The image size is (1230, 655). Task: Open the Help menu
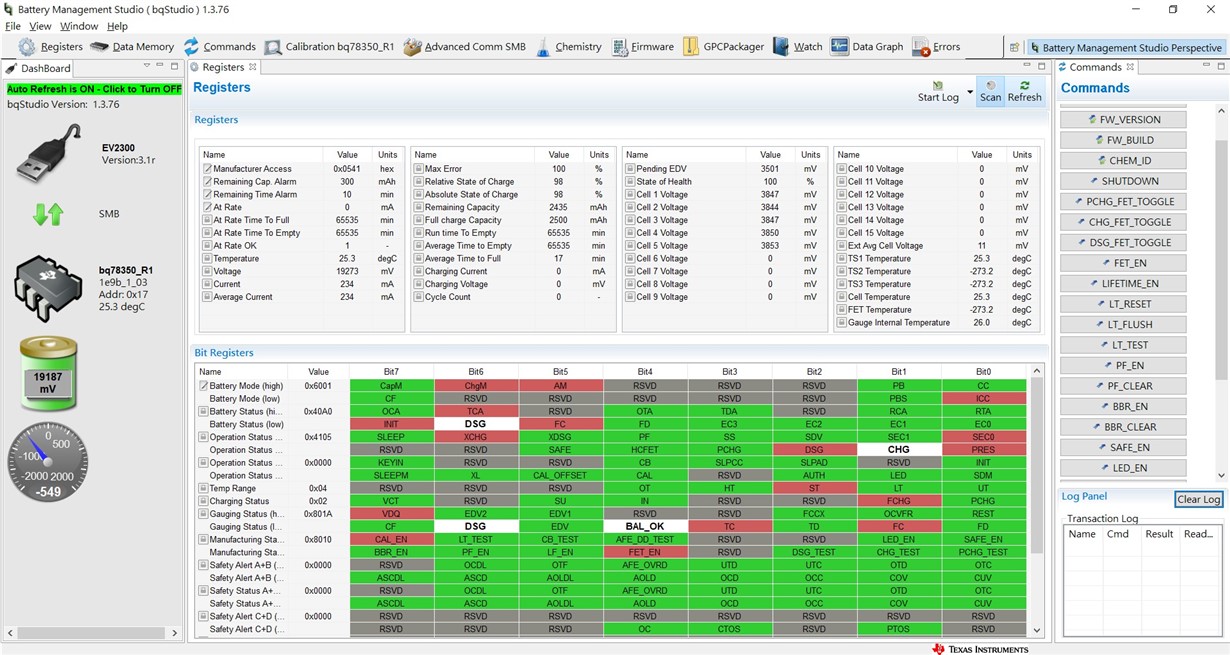coord(117,26)
